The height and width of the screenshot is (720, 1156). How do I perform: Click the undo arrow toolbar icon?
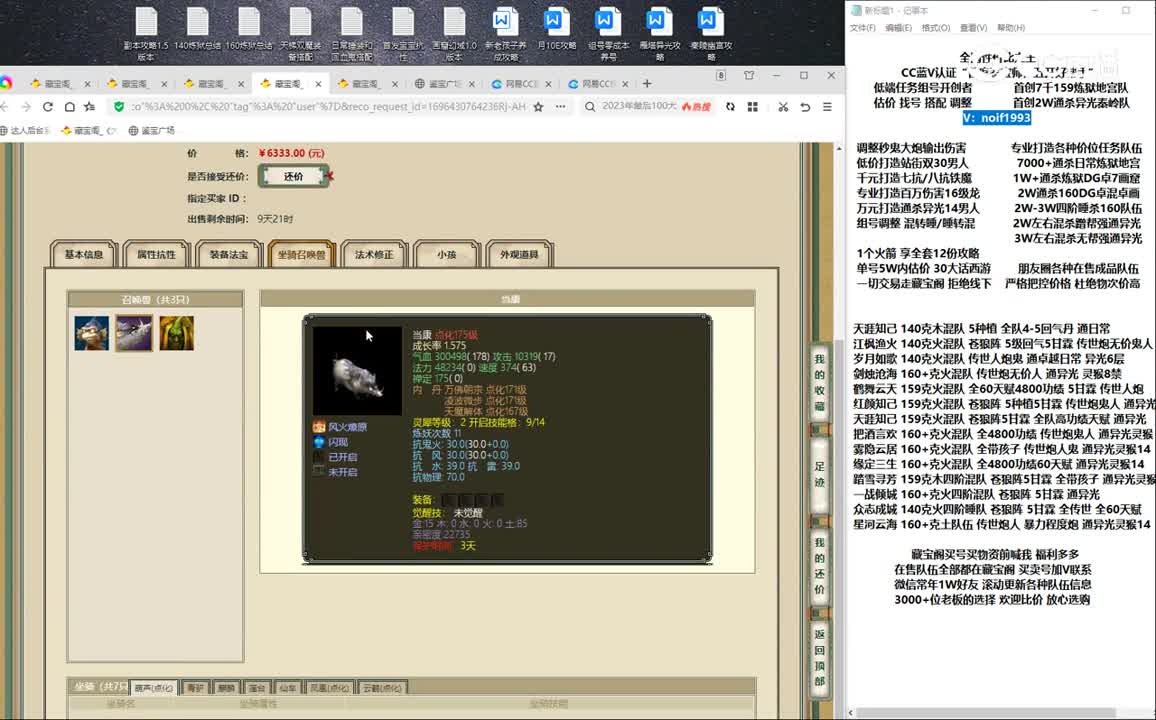(x=805, y=107)
